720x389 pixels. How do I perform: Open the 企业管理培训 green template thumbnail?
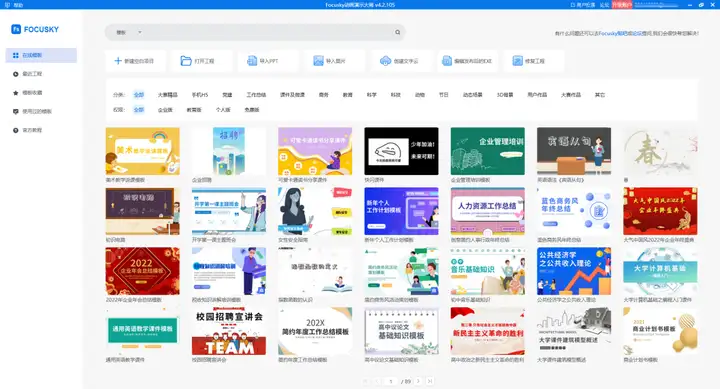pyautogui.click(x=488, y=151)
